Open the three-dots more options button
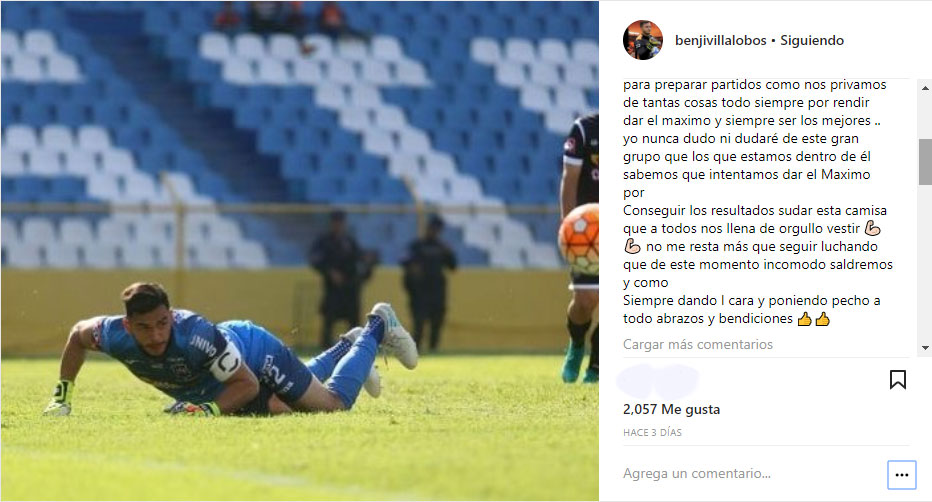Screen dimensions: 932x502 point(902,475)
